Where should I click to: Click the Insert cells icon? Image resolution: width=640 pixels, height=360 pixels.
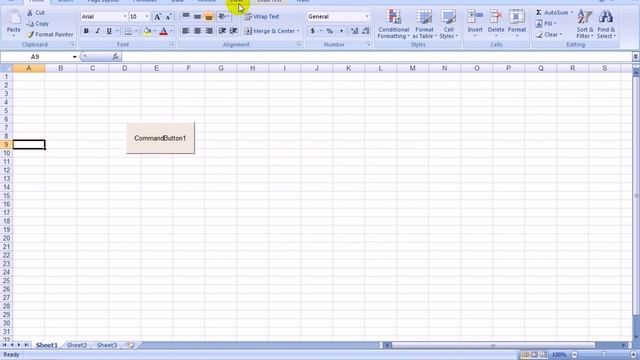coord(475,17)
